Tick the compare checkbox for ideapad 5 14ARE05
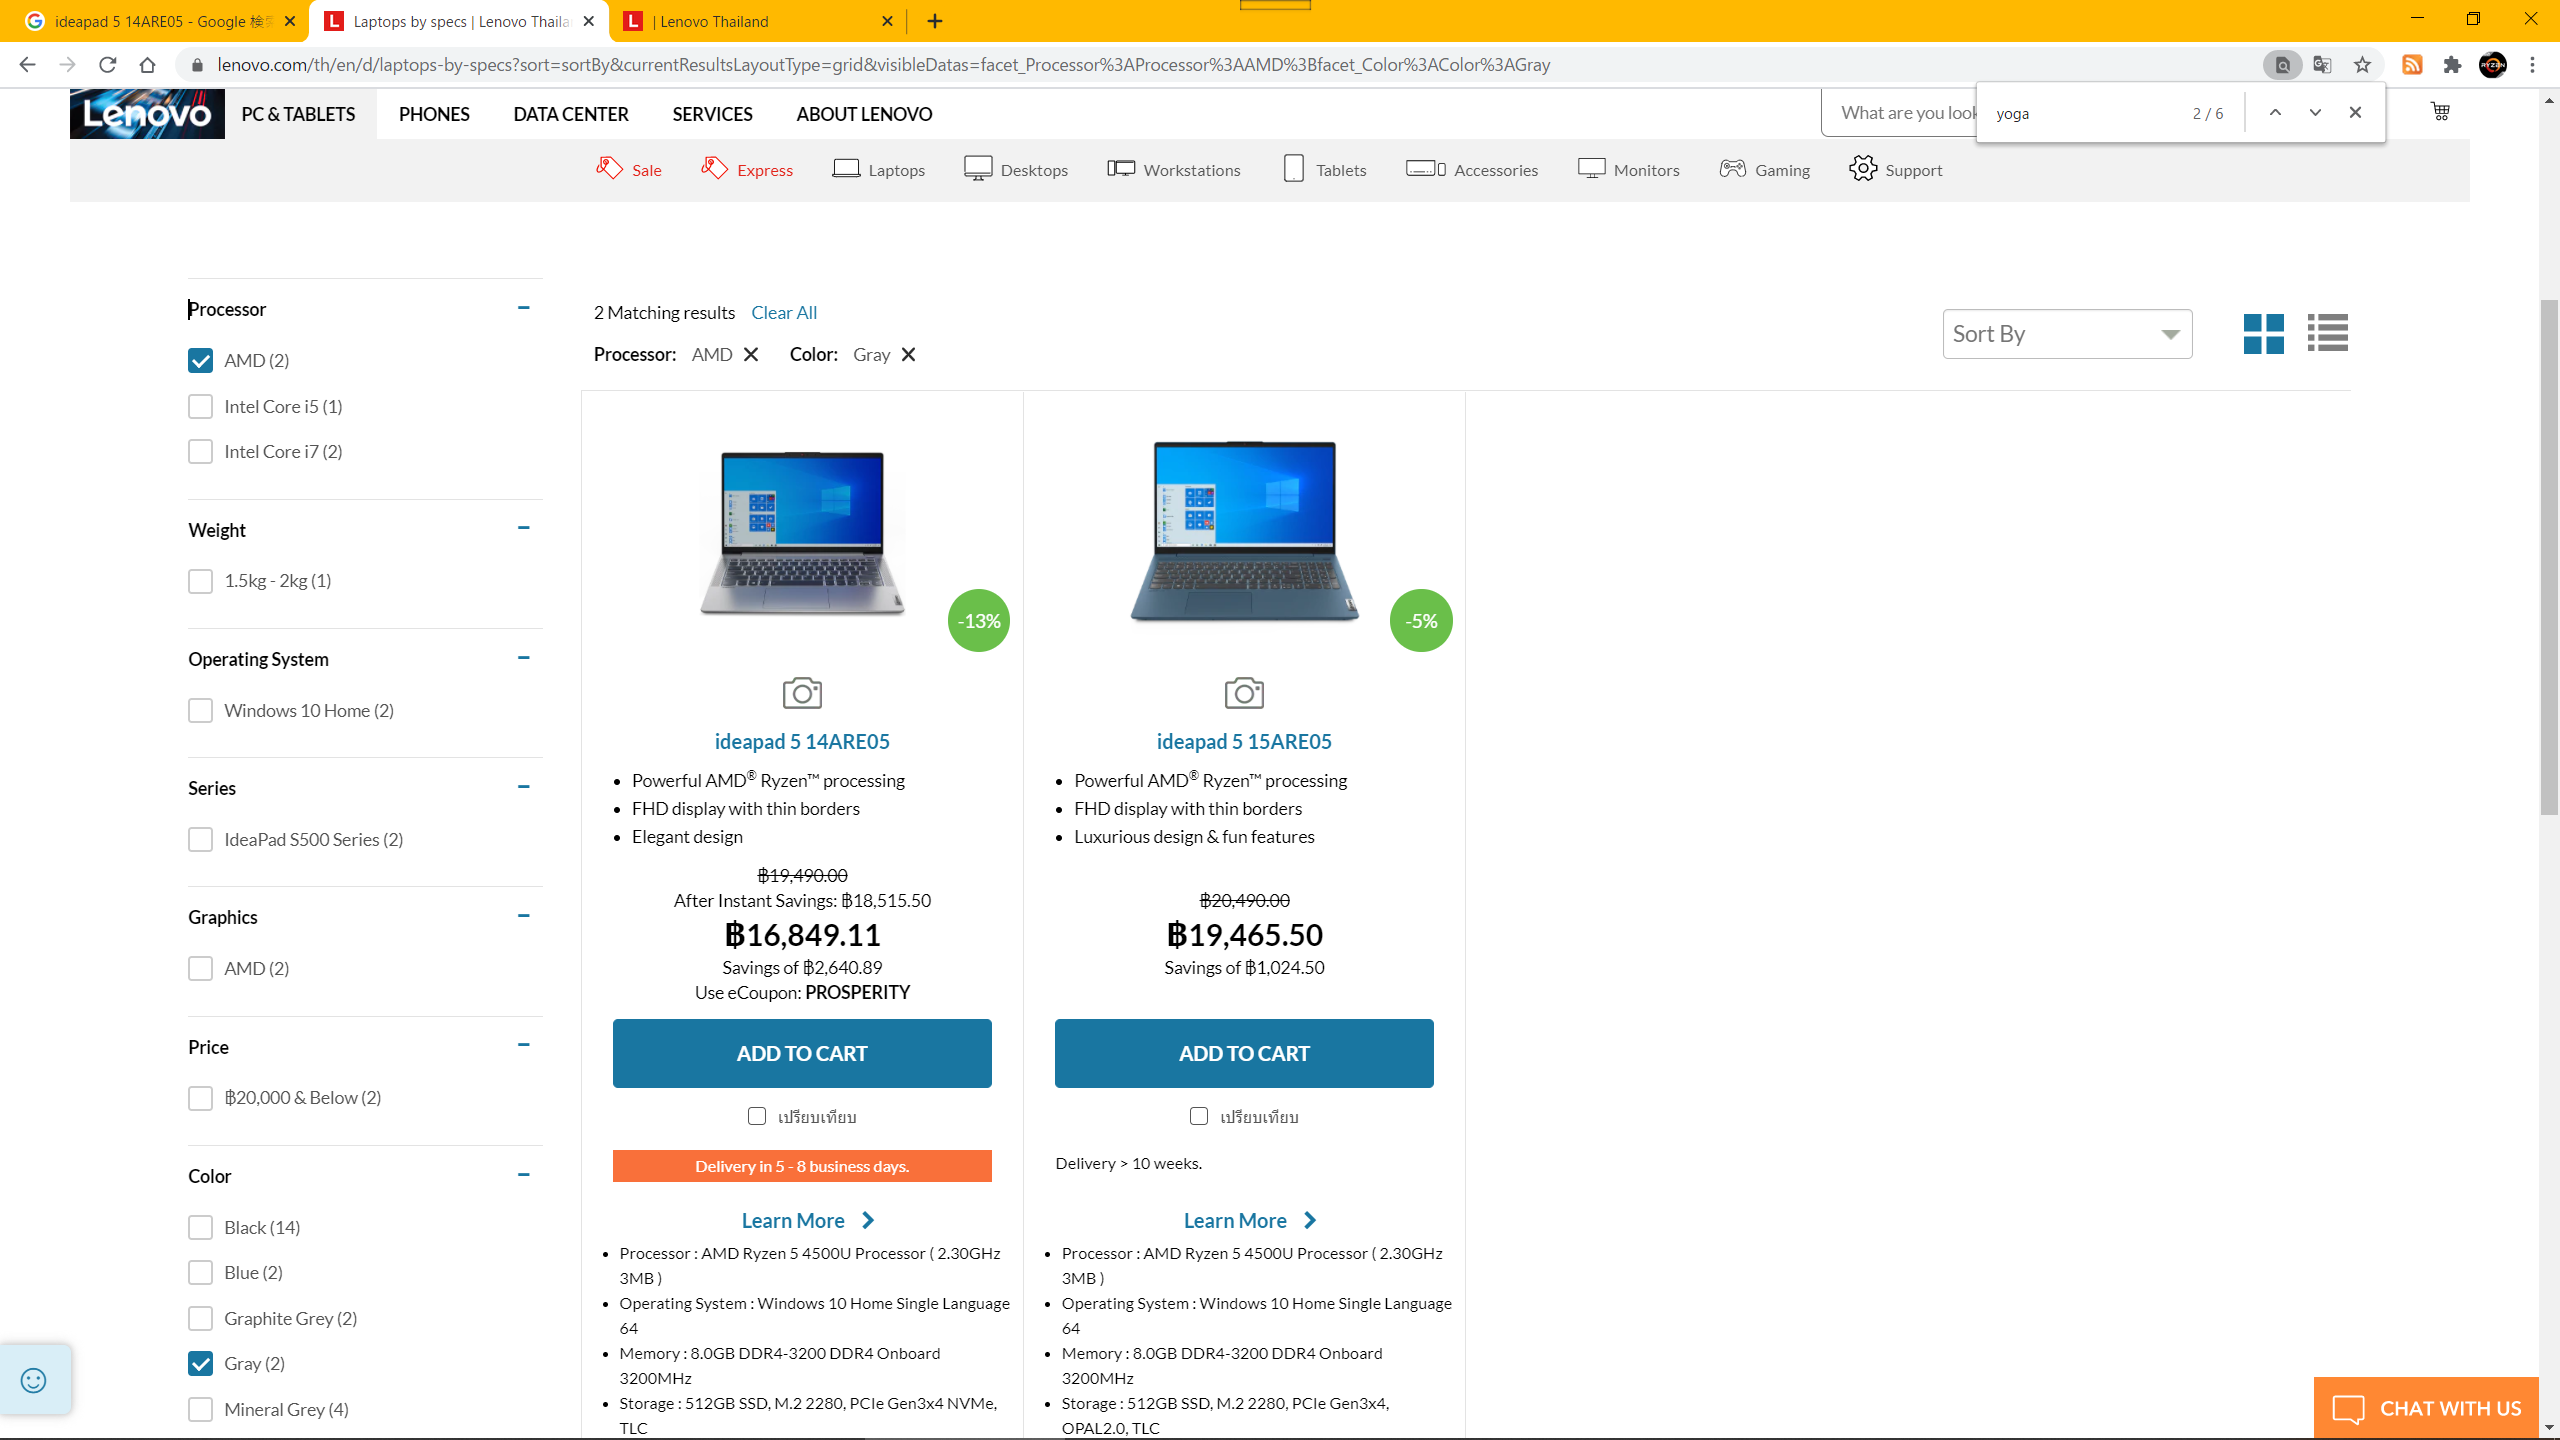The height and width of the screenshot is (1440, 2560). pos(757,1116)
